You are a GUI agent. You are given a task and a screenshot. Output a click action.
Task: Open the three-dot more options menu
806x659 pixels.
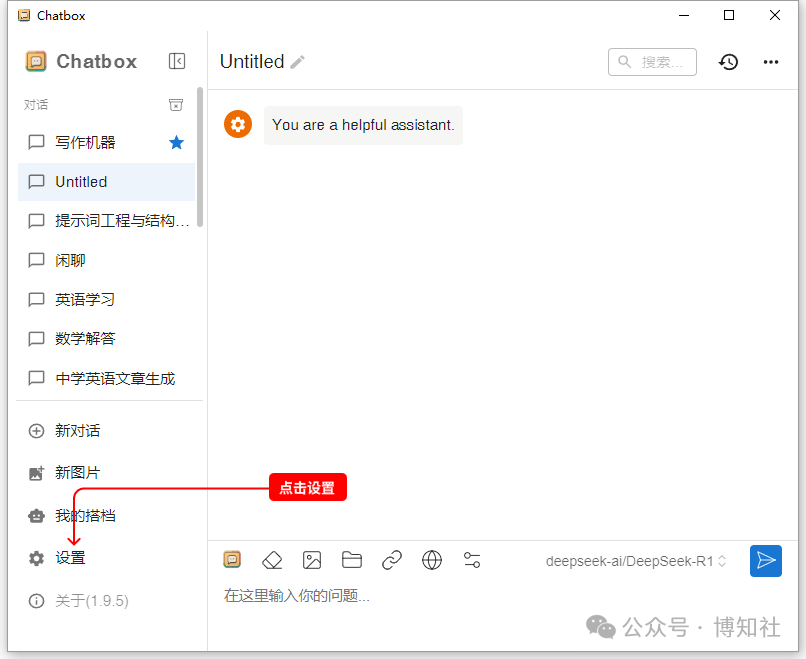click(770, 62)
